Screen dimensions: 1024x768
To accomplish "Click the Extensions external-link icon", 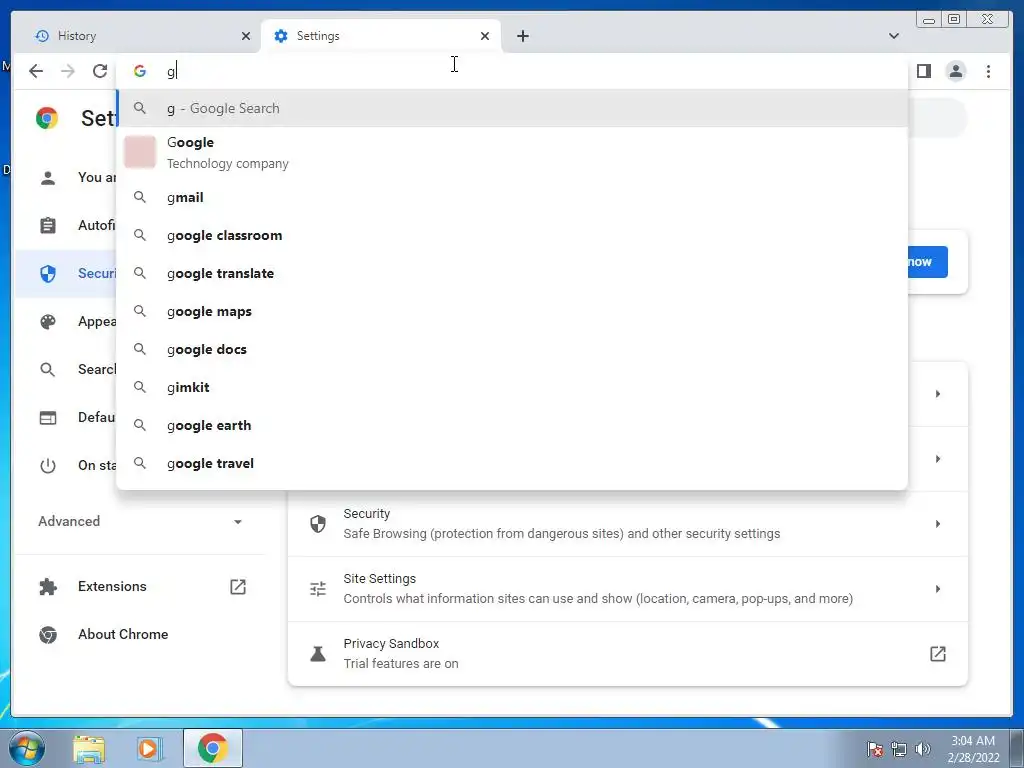I will pyautogui.click(x=238, y=586).
